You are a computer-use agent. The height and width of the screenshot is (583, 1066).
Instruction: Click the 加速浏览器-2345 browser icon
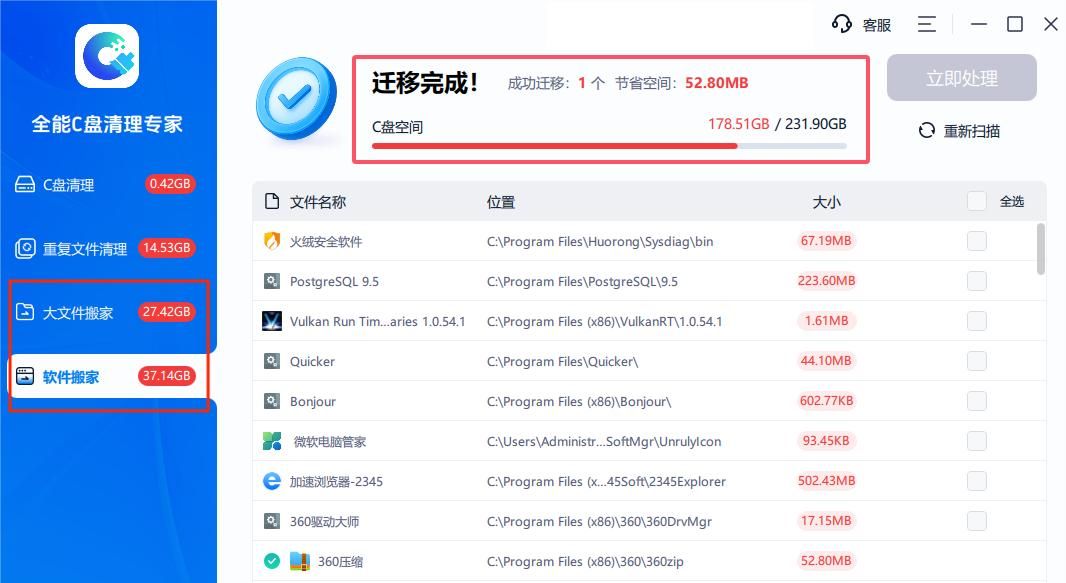pos(272,481)
